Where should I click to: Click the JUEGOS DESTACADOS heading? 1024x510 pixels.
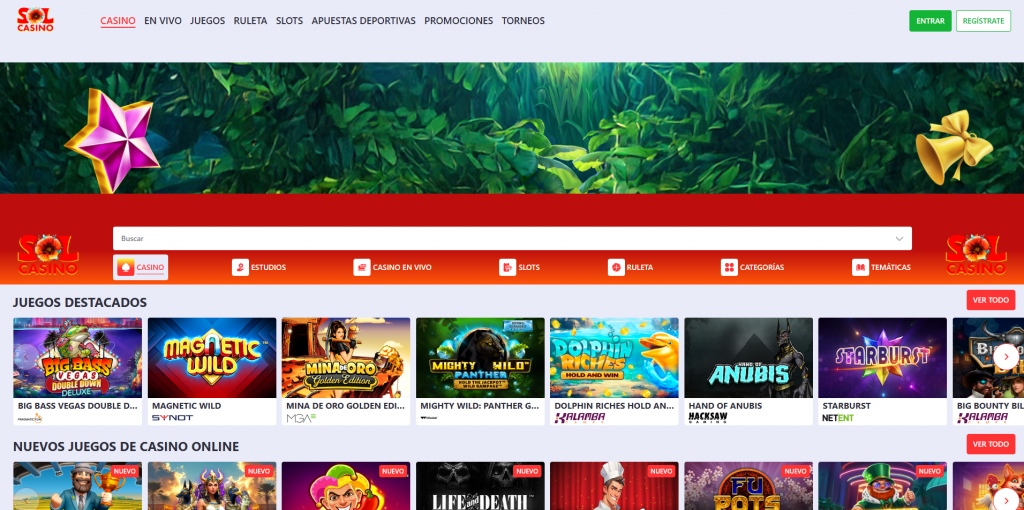coord(80,302)
